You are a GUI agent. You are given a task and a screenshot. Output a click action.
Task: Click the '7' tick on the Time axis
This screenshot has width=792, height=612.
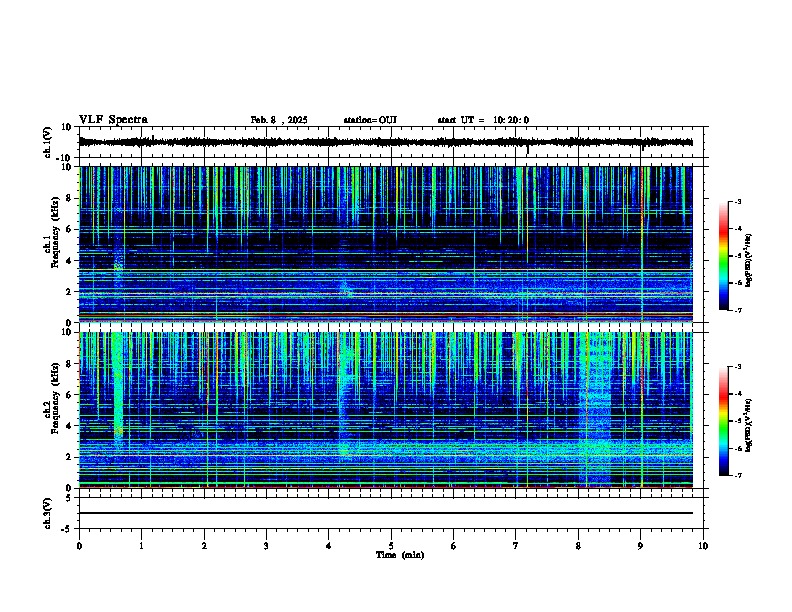[516, 545]
